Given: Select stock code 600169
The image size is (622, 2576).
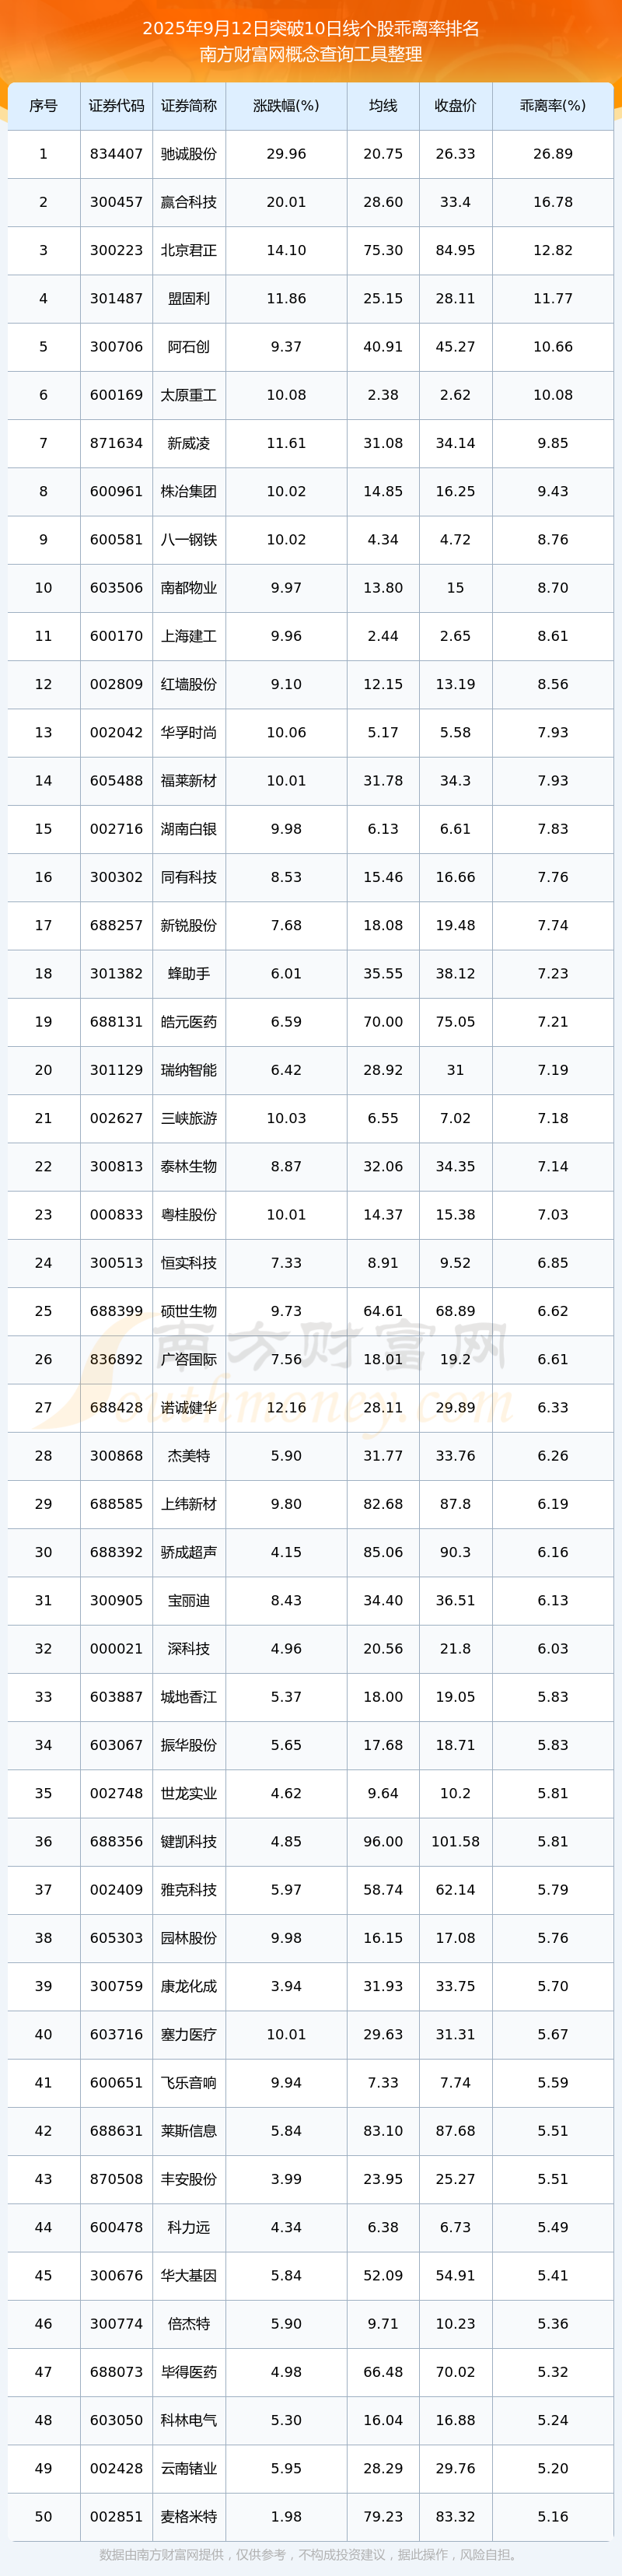Looking at the screenshot, I should (116, 395).
